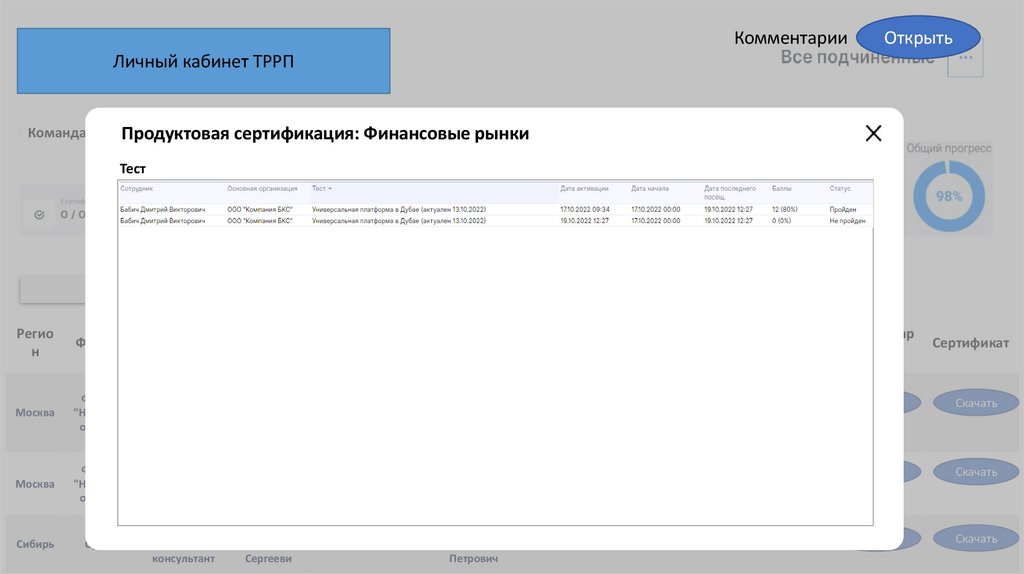Sort by the Сотрудник column header

coord(136,189)
